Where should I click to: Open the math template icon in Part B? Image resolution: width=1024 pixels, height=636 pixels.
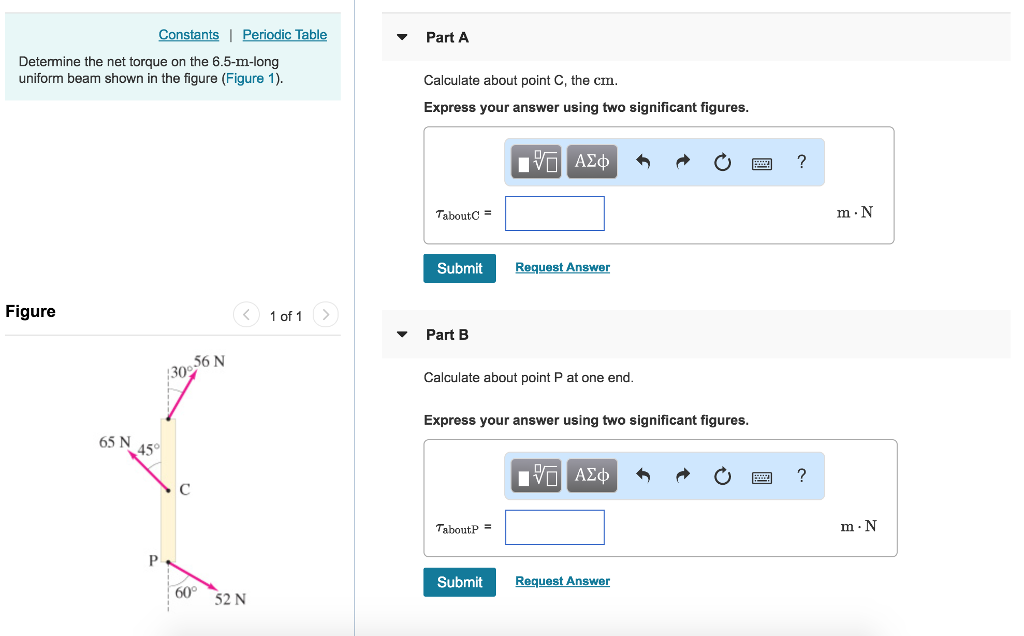click(536, 475)
